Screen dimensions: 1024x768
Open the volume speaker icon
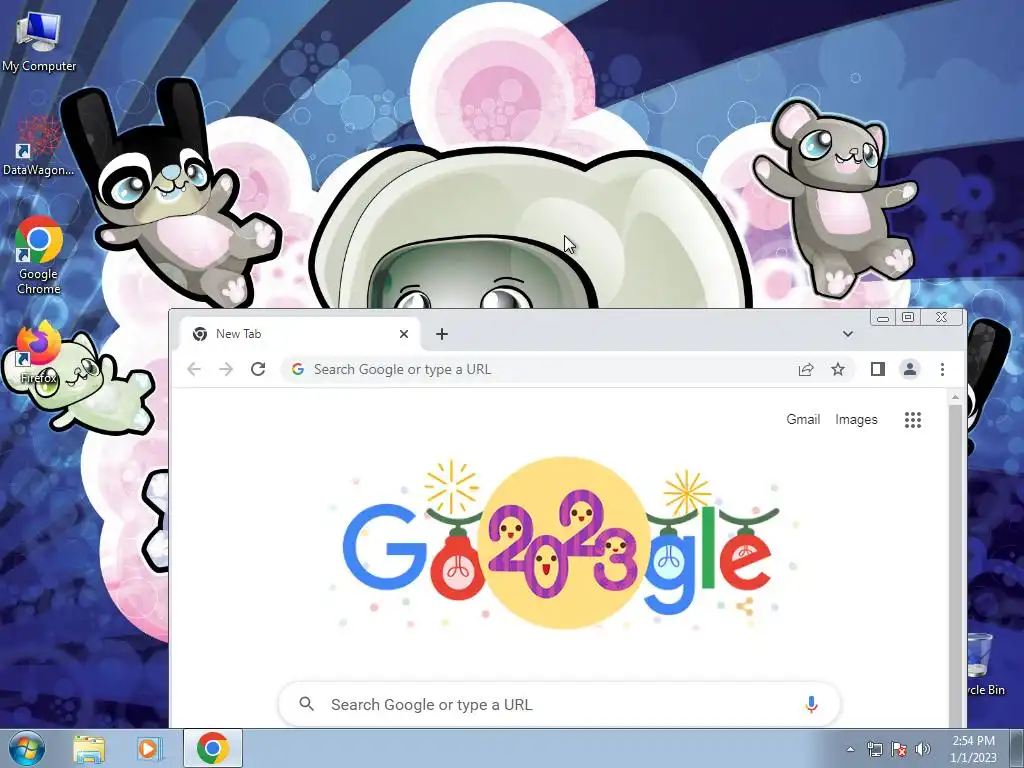tap(923, 749)
